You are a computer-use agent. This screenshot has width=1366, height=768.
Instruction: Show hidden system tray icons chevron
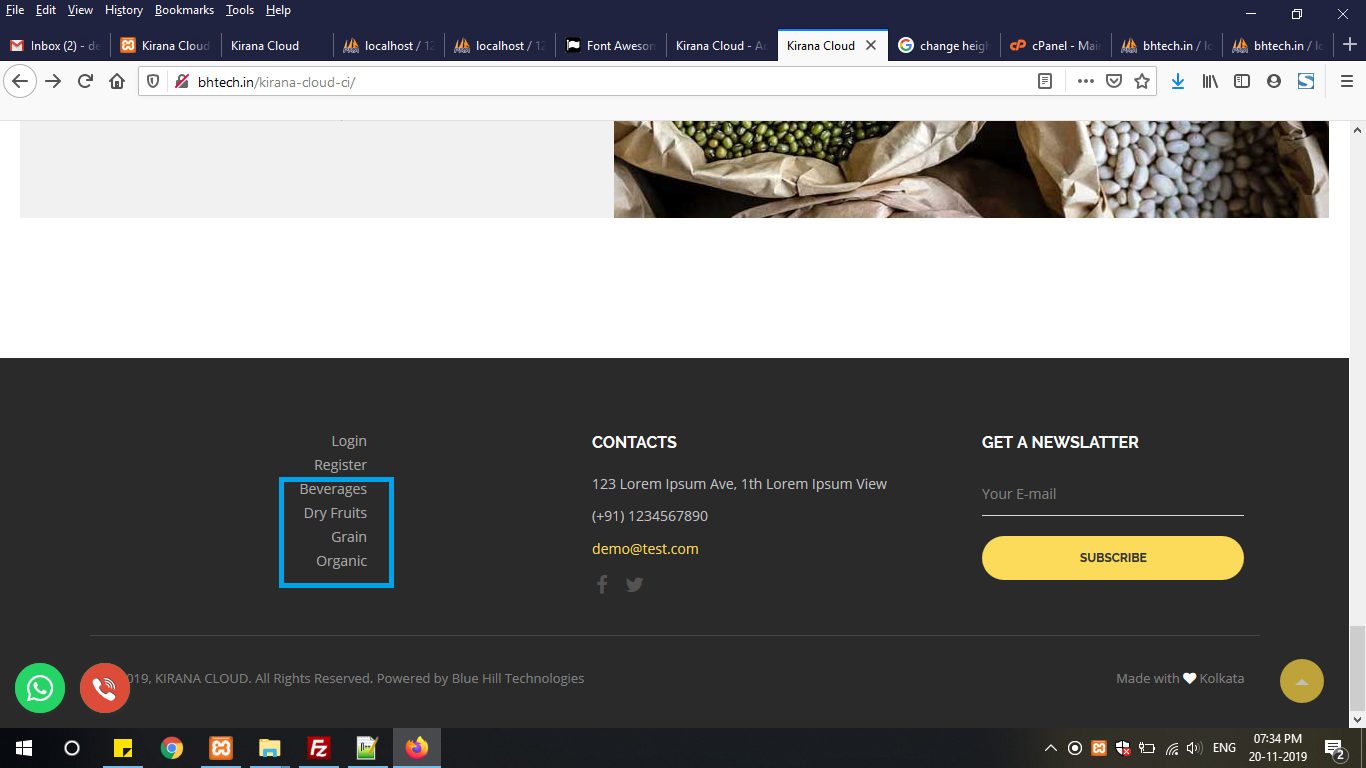[x=1050, y=748]
